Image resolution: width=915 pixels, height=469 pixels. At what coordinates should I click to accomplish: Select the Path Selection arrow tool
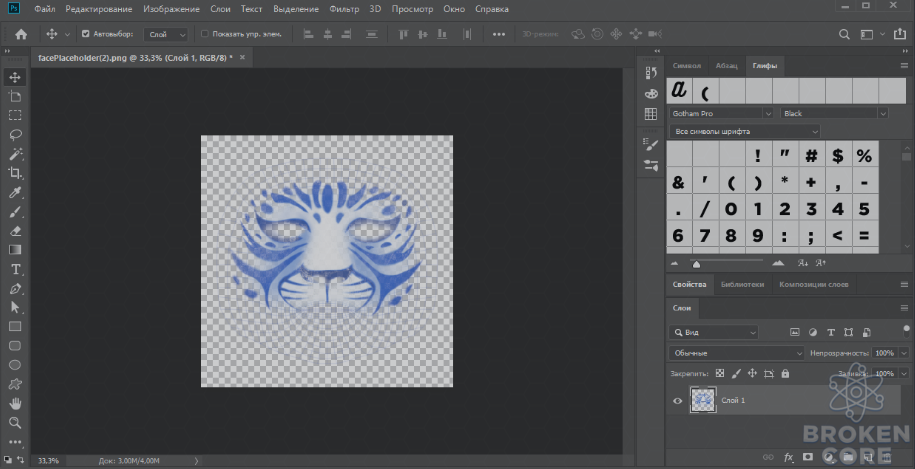[x=15, y=307]
